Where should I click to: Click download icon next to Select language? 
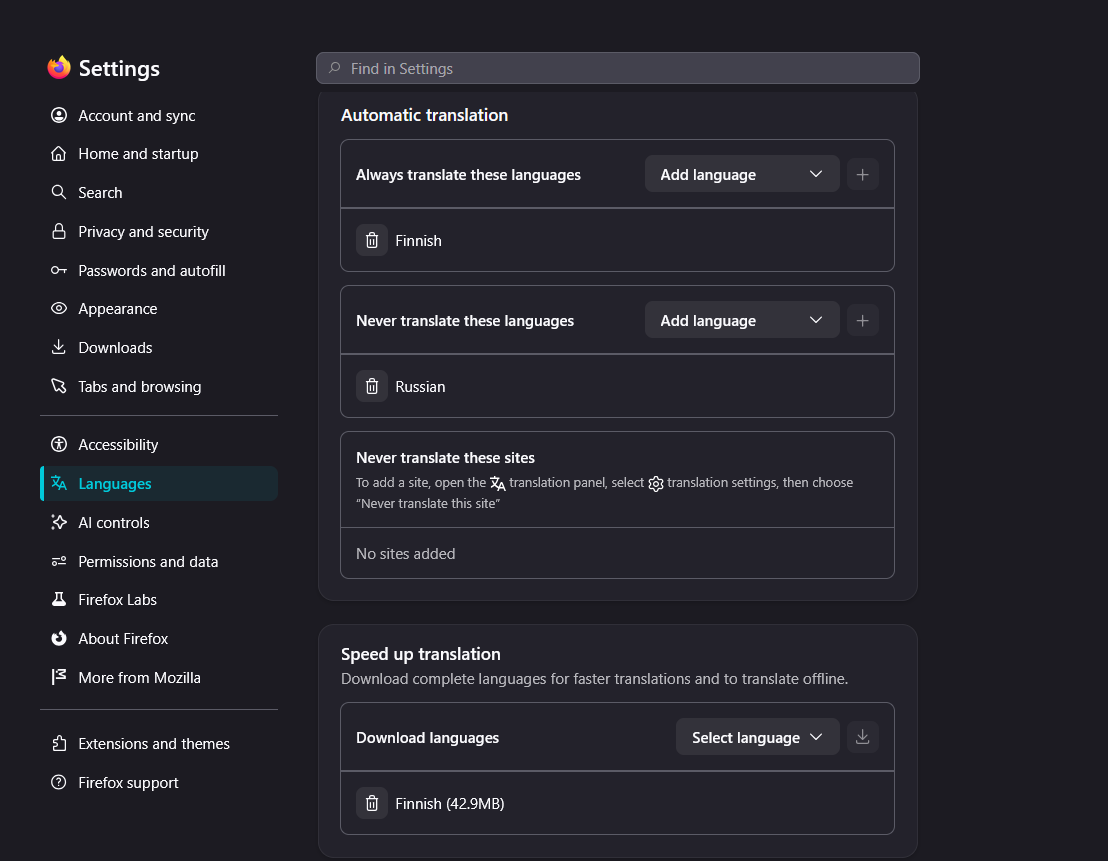click(x=862, y=737)
